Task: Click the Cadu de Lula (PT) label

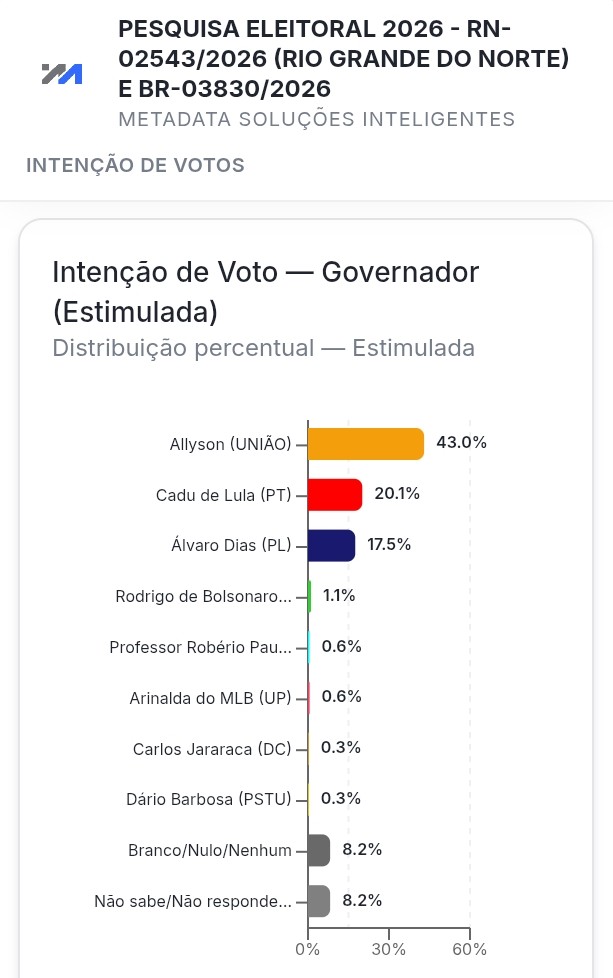Action: click(223, 495)
